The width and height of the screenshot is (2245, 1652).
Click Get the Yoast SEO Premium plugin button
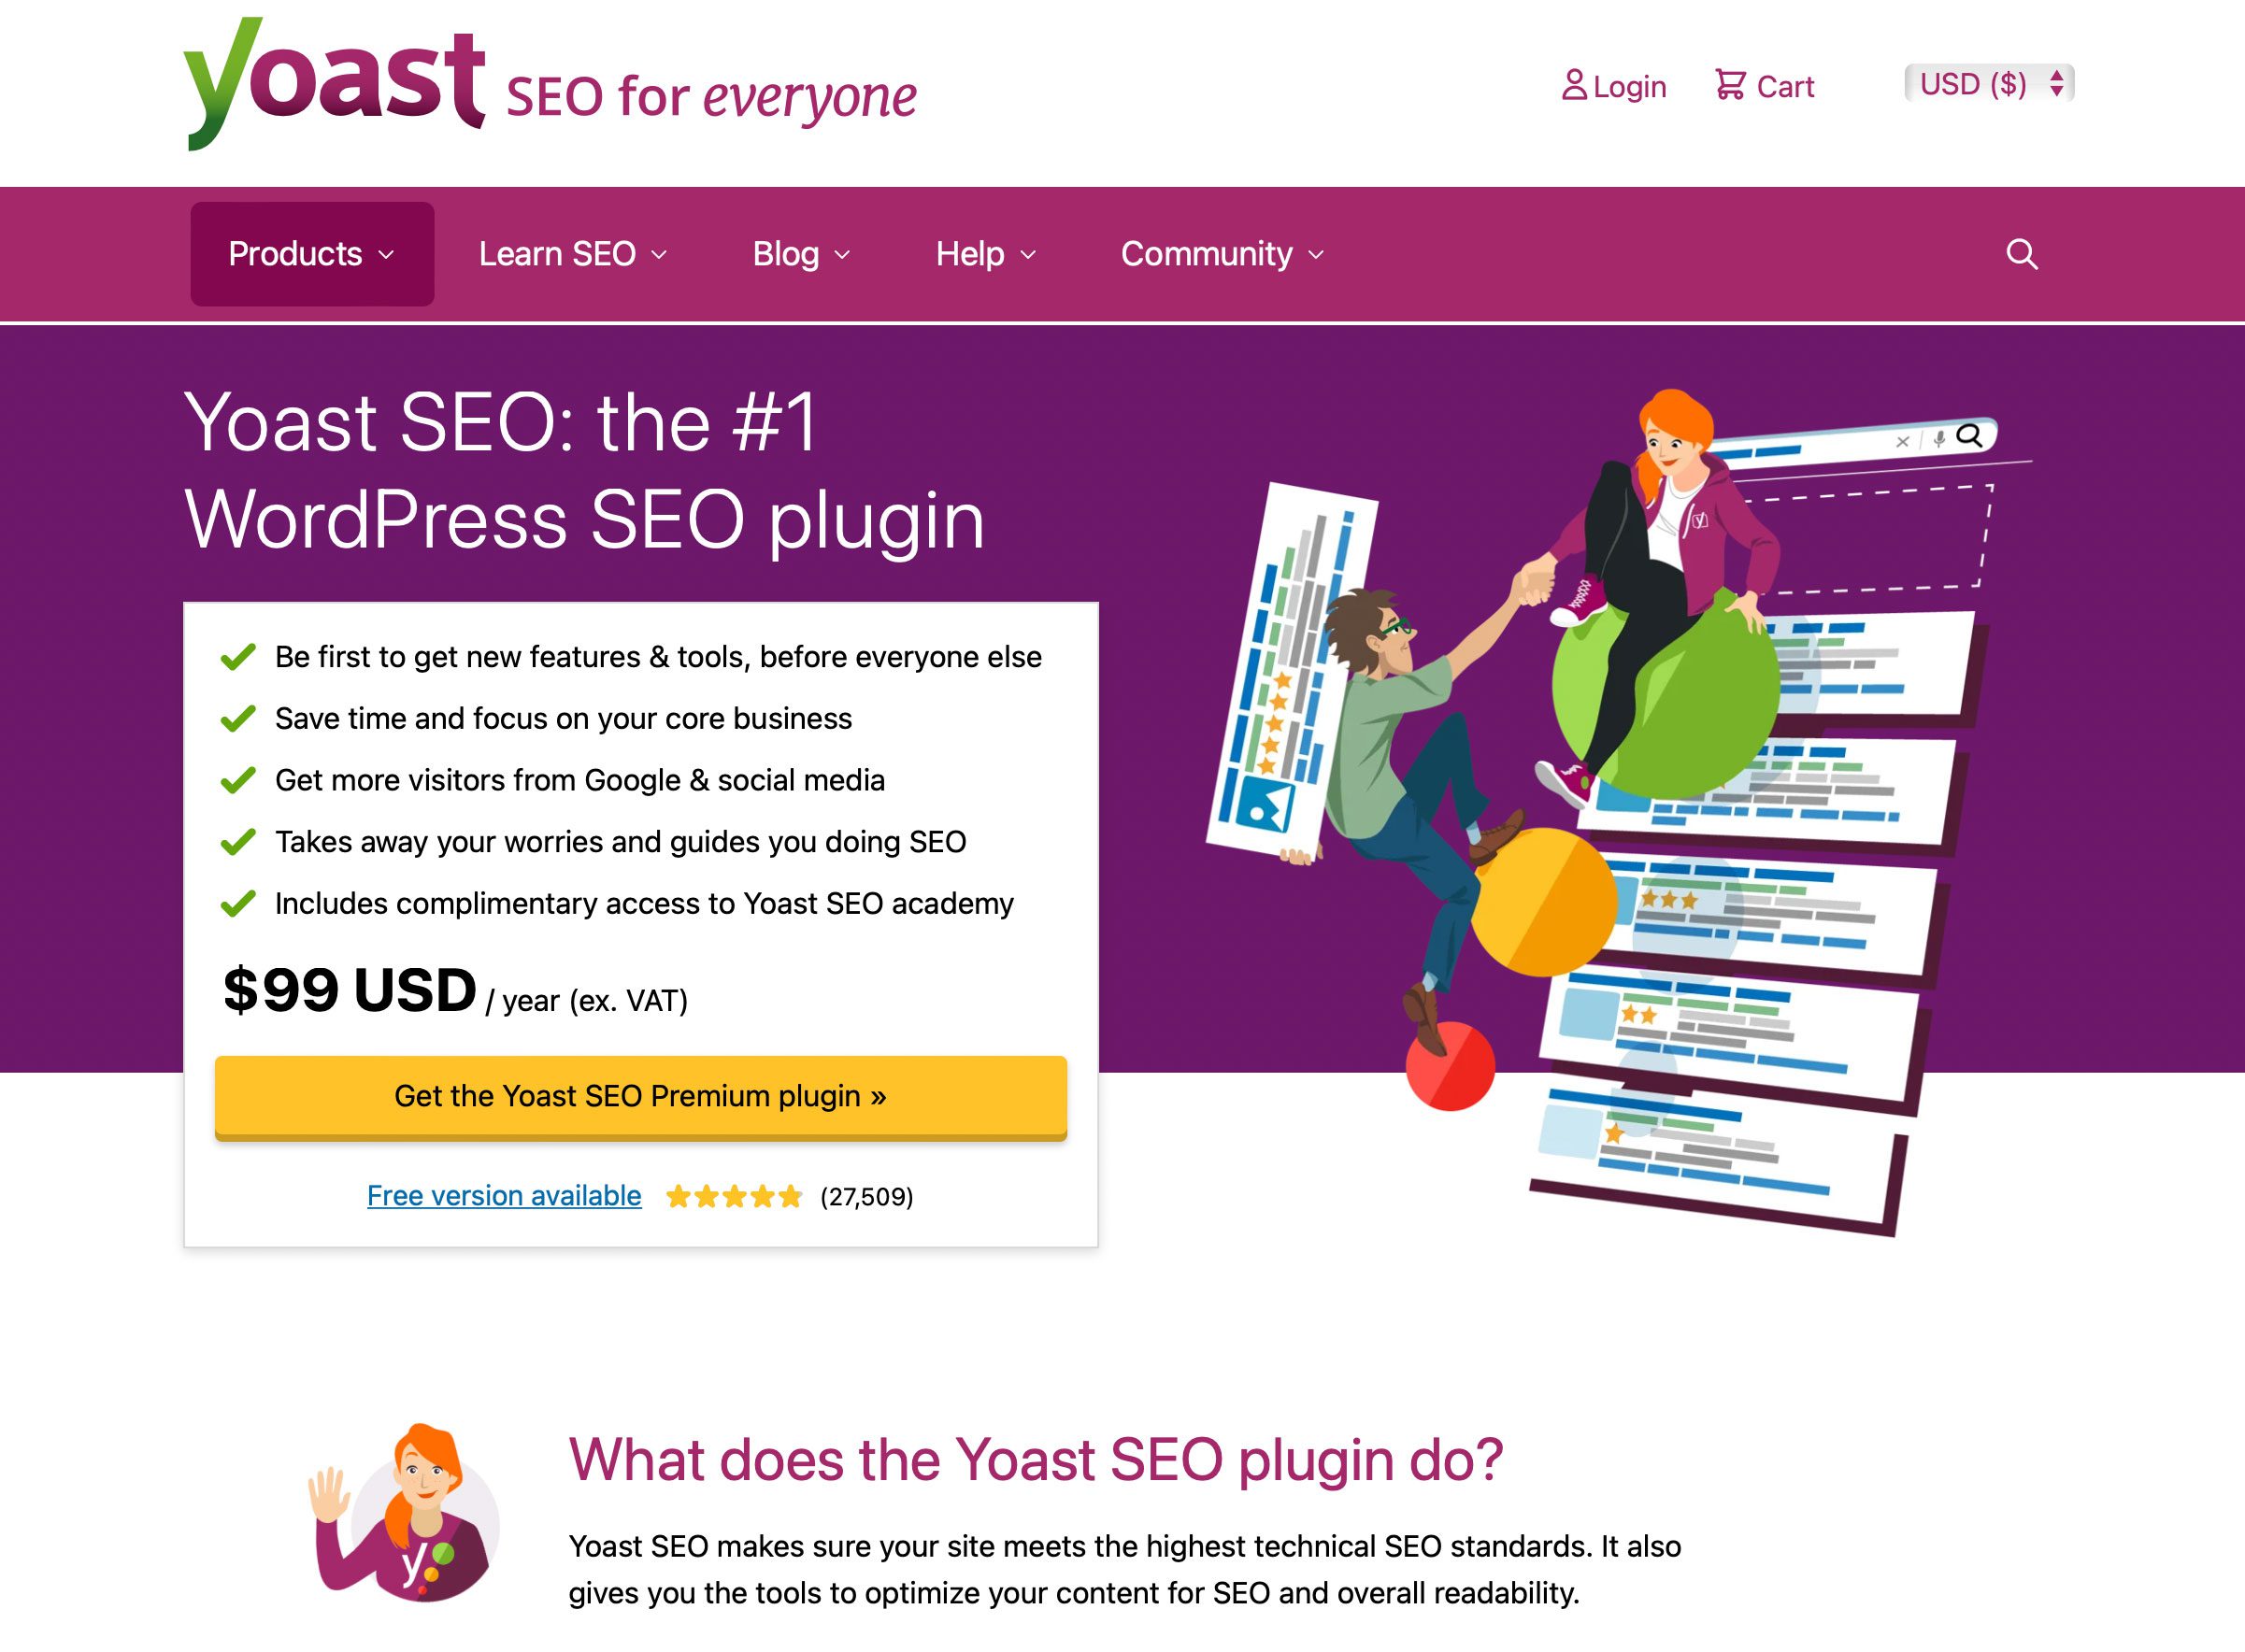pos(641,1094)
